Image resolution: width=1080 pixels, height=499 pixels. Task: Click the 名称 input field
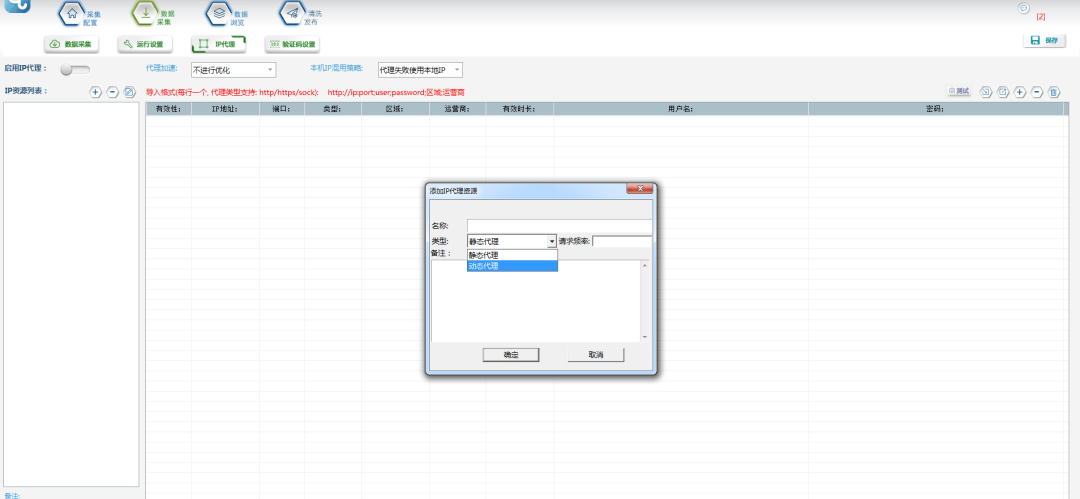click(x=559, y=226)
